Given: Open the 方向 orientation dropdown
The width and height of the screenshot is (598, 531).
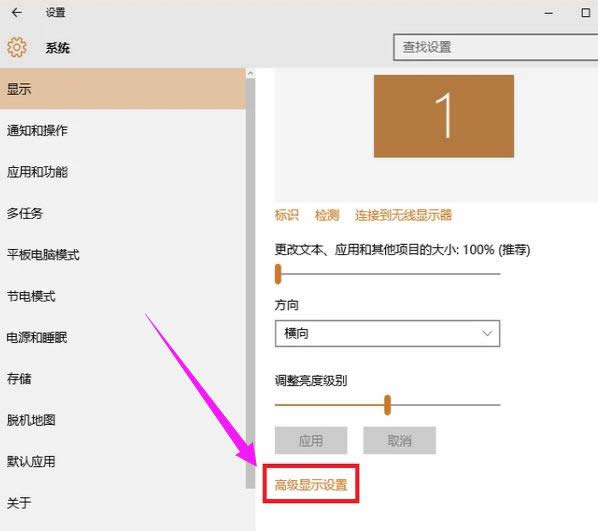Looking at the screenshot, I should [x=387, y=333].
